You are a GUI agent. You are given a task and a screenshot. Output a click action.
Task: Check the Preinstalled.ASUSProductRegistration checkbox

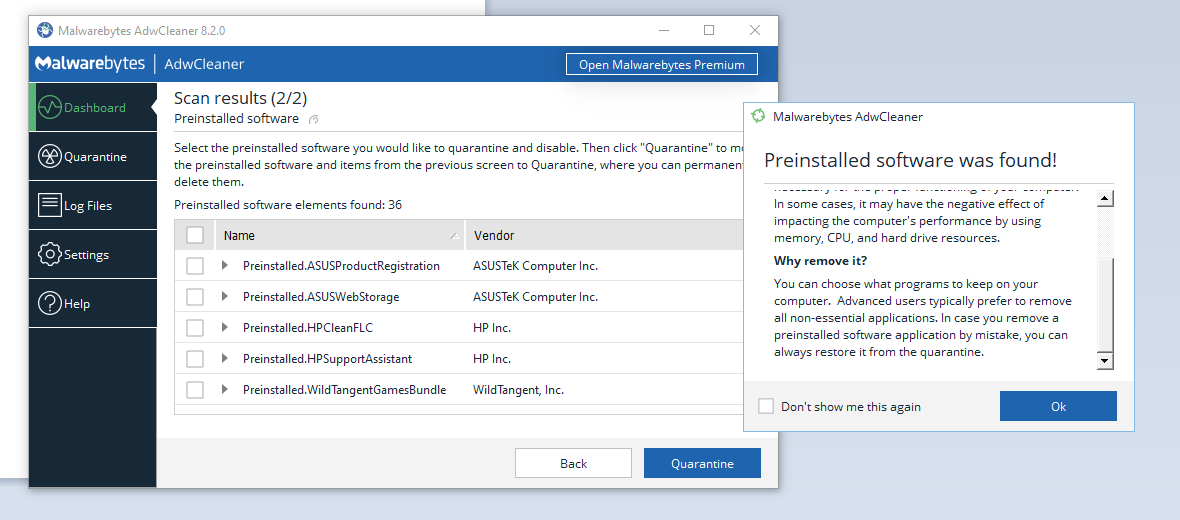(195, 266)
